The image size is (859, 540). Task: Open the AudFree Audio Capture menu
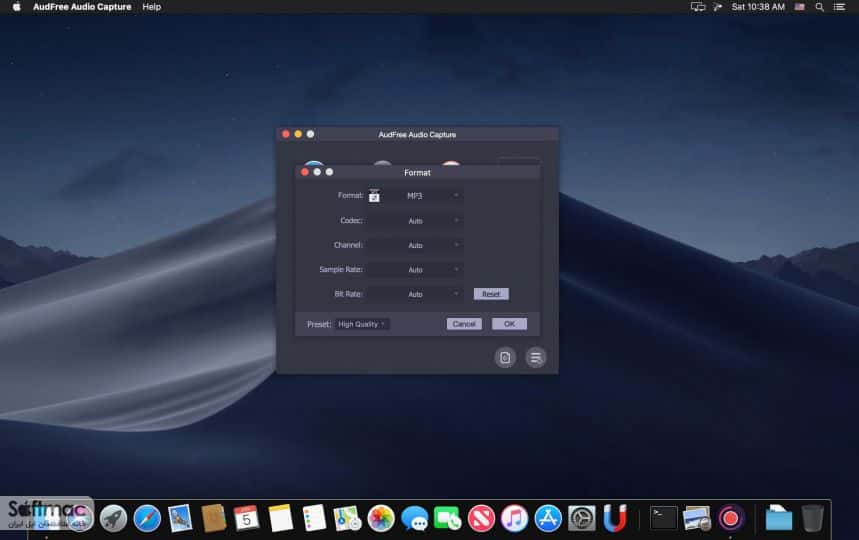click(82, 7)
